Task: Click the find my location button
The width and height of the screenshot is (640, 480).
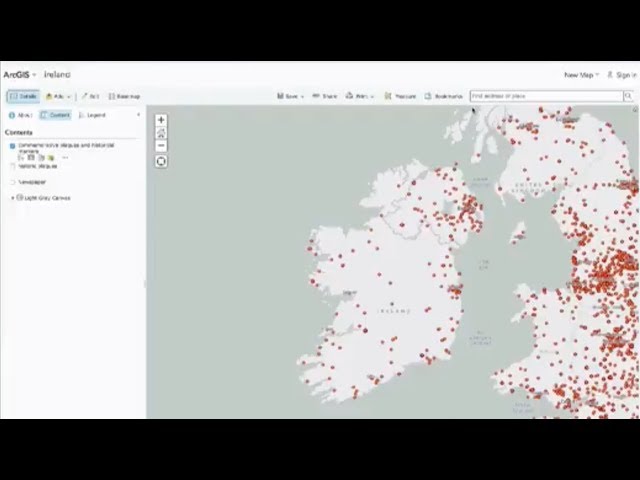Action: point(161,161)
